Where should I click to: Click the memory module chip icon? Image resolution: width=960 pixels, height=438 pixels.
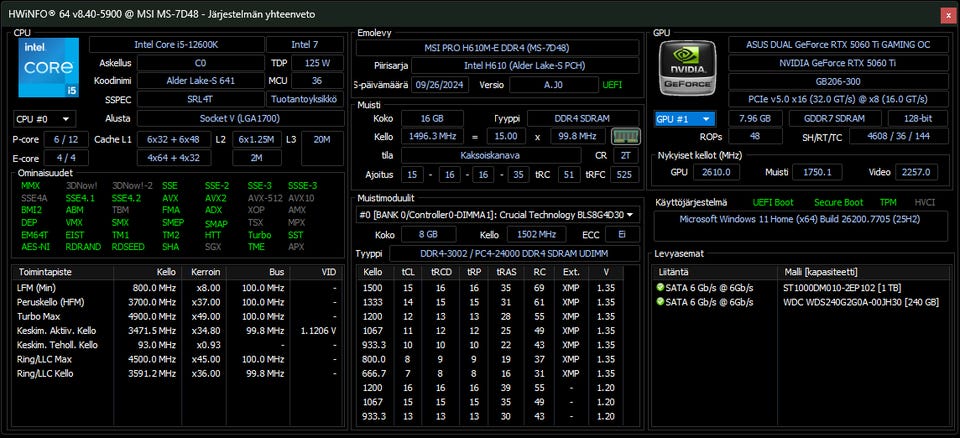(625, 136)
